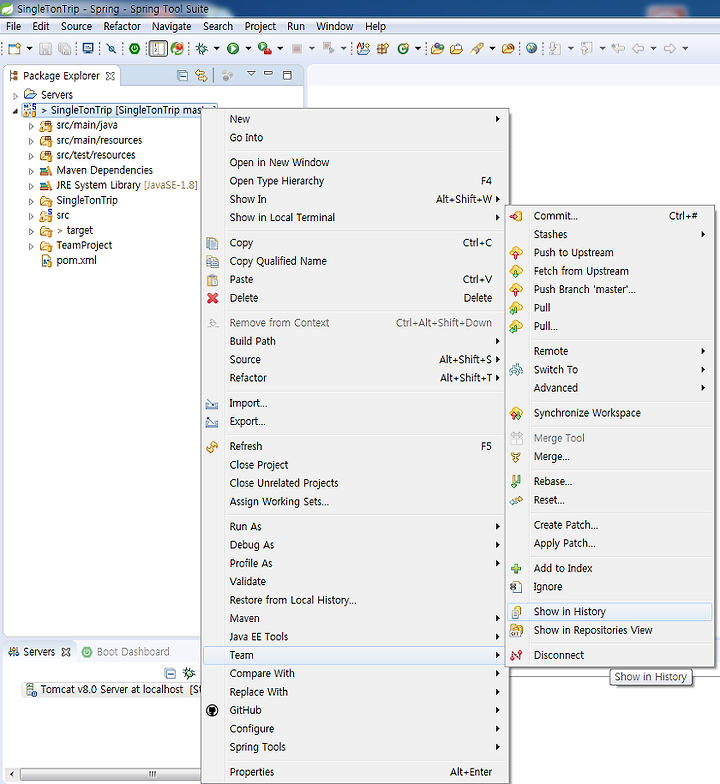The width and height of the screenshot is (720, 784).
Task: Select Compare With menu entry
Action: (353, 674)
